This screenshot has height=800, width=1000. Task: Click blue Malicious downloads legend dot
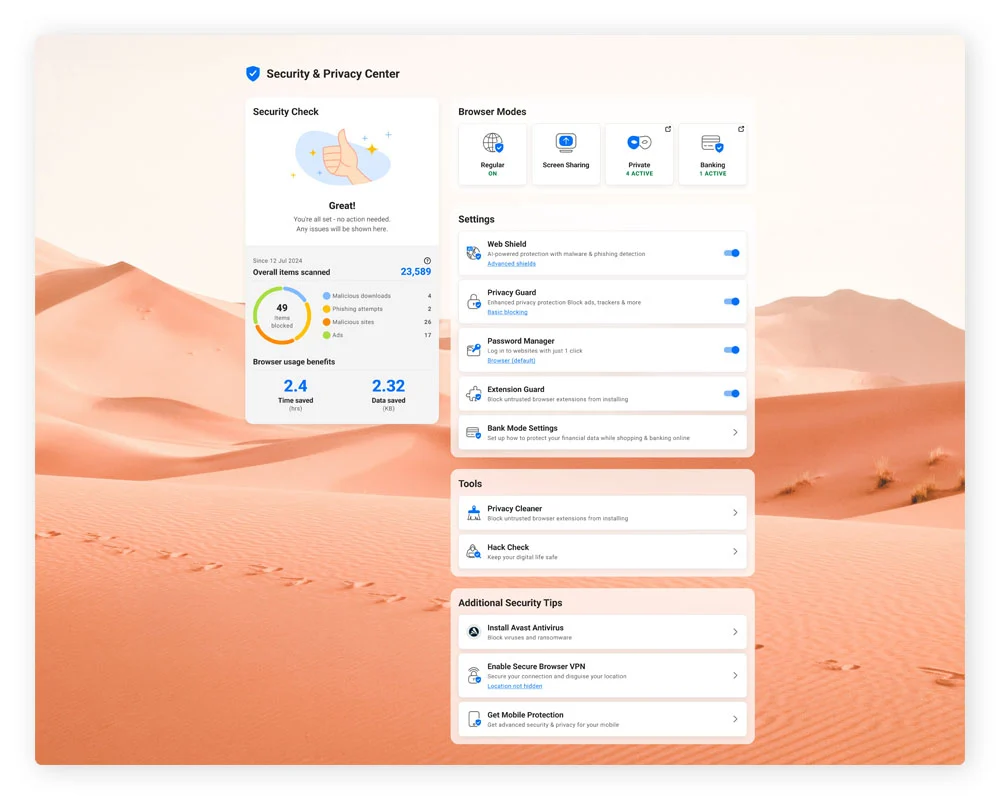point(327,296)
